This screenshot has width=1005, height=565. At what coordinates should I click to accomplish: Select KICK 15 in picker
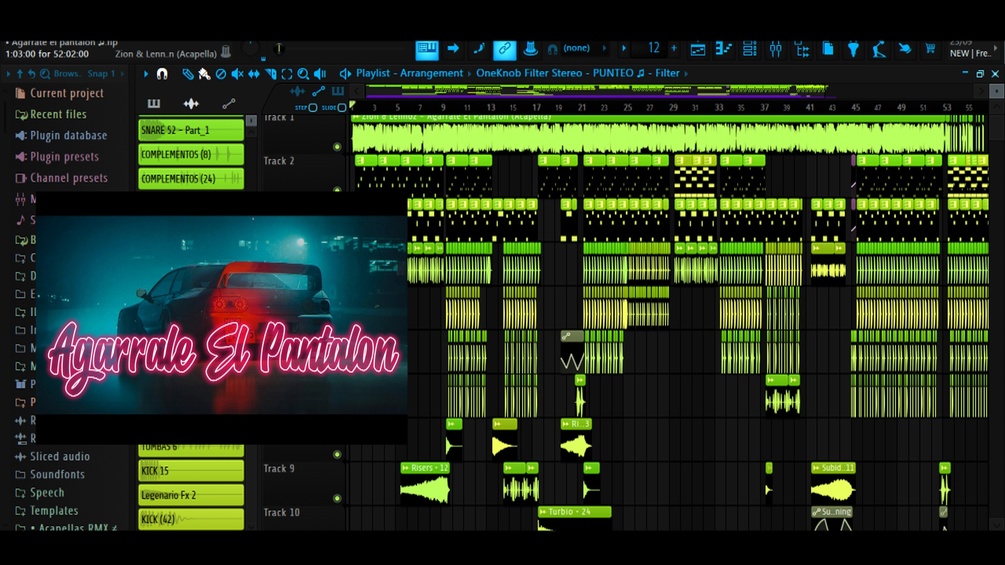(x=191, y=471)
